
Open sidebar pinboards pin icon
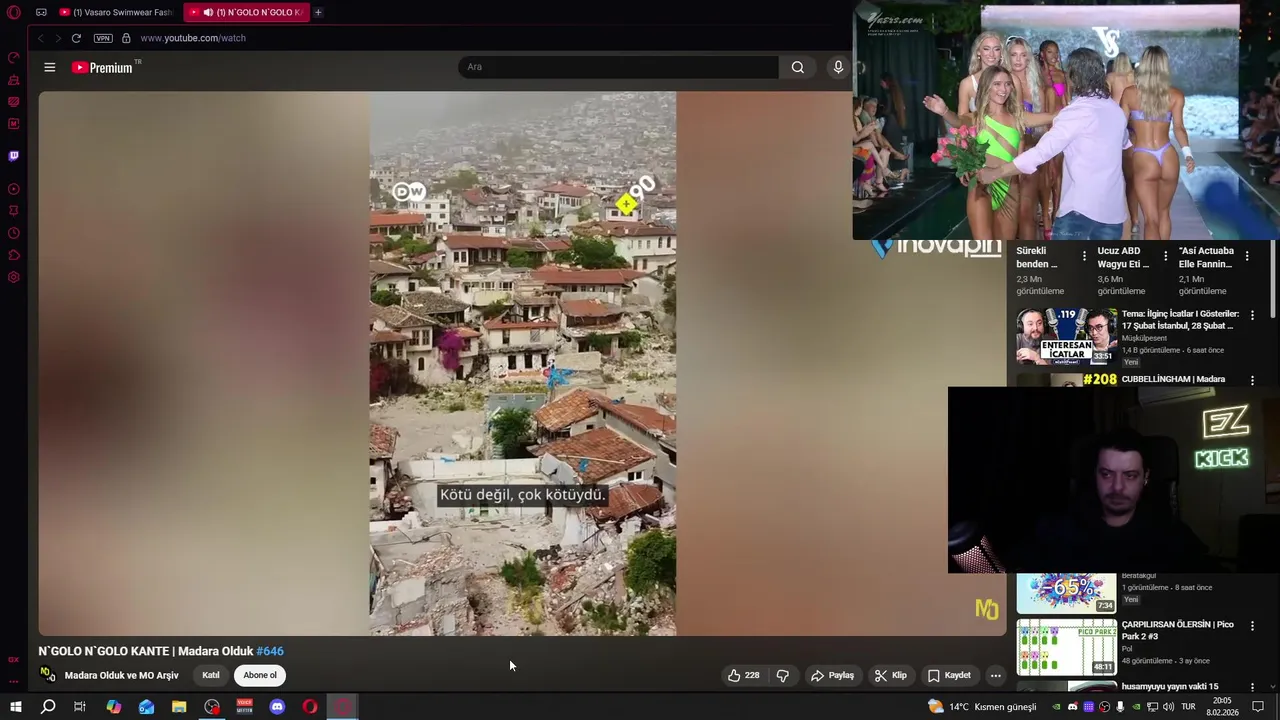[x=14, y=211]
